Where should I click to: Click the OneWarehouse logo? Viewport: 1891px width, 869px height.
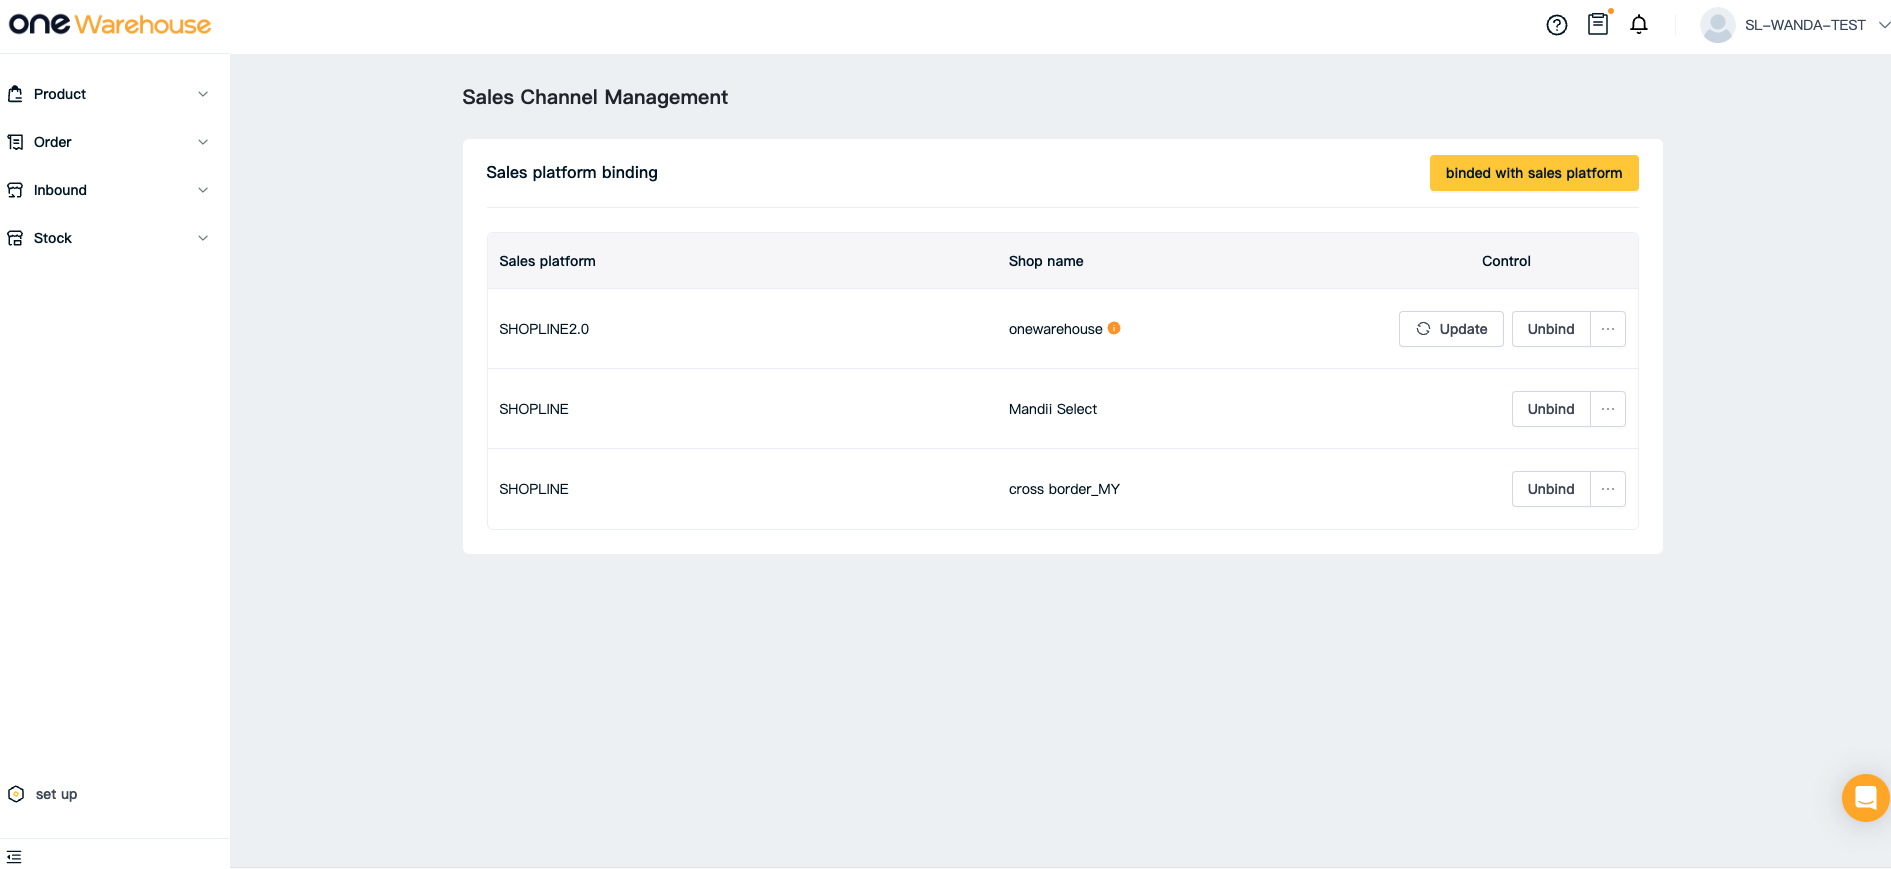click(110, 24)
